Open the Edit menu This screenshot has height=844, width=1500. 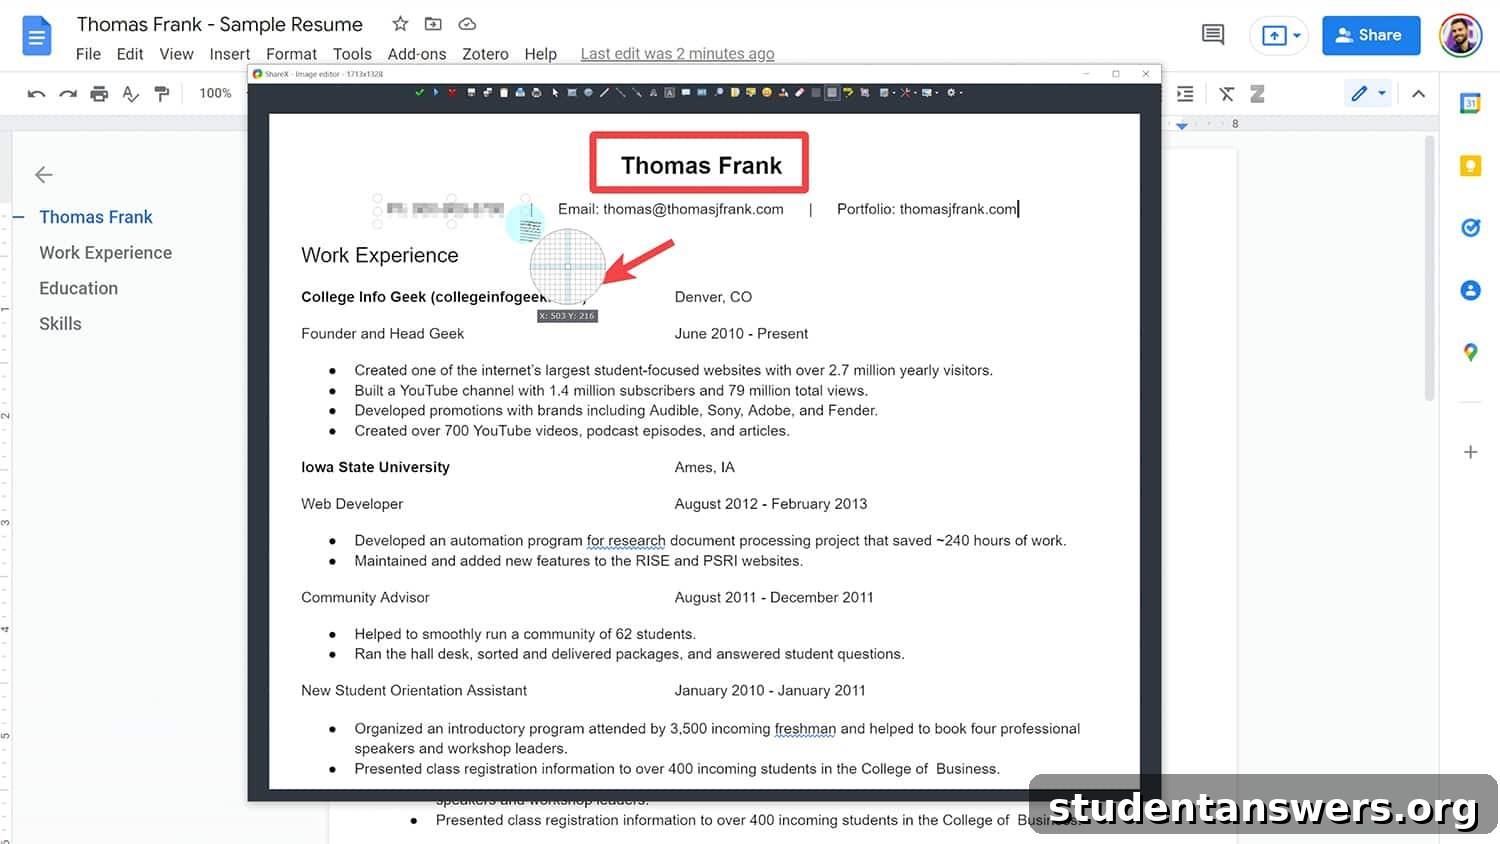coord(130,54)
